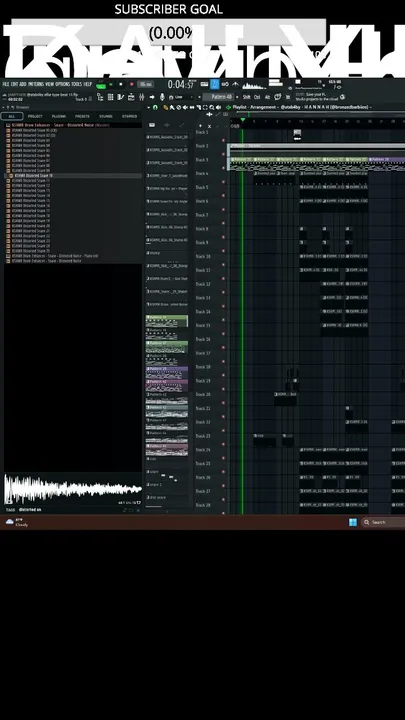Mute Track 5 via its LED
This screenshot has width=405, height=720.
coord(224,196)
